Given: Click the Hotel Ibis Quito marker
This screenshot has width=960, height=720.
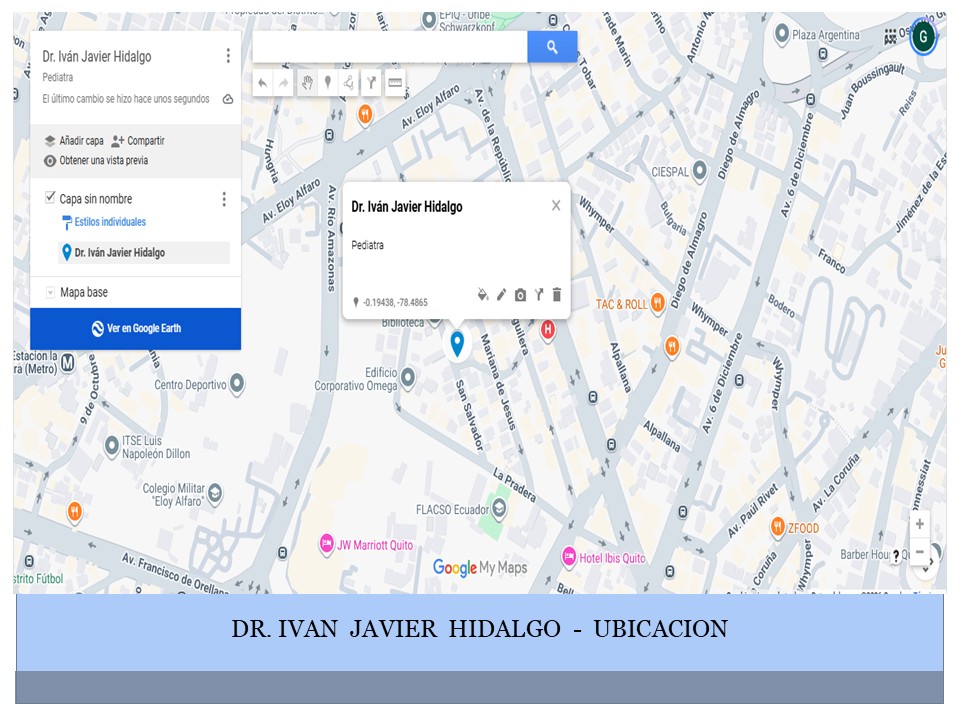Looking at the screenshot, I should 569,557.
